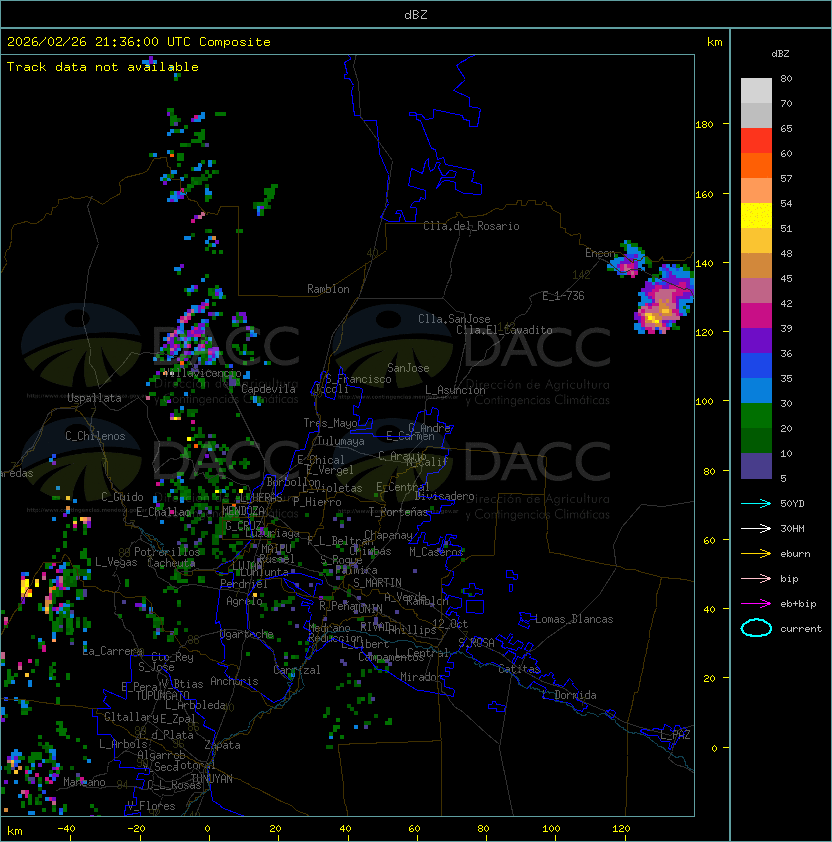Click the cyan 50YD arrow in legend
Viewport: 832px width, 842px height.
coord(756,503)
